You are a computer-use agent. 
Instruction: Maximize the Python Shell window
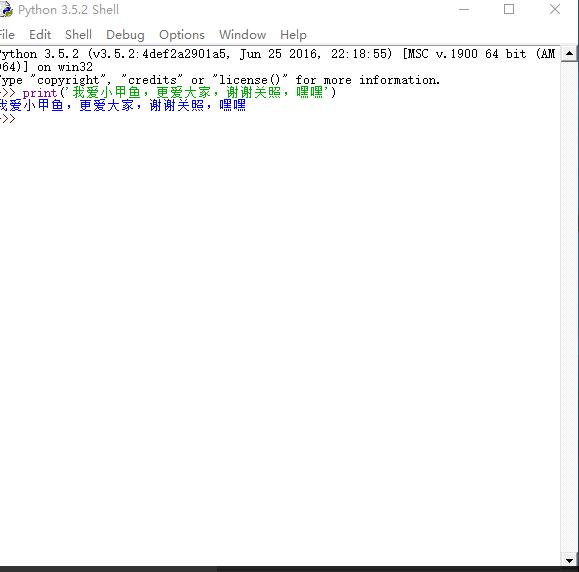click(x=509, y=10)
